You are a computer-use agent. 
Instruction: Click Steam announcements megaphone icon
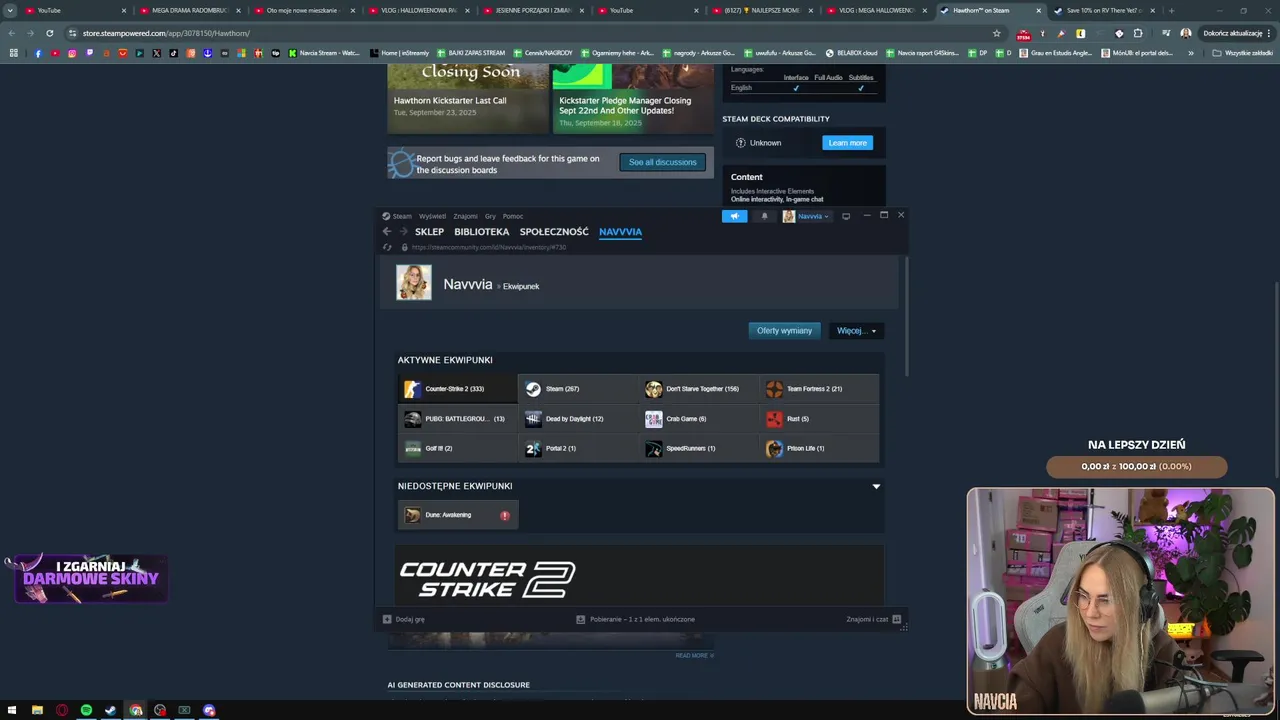734,216
